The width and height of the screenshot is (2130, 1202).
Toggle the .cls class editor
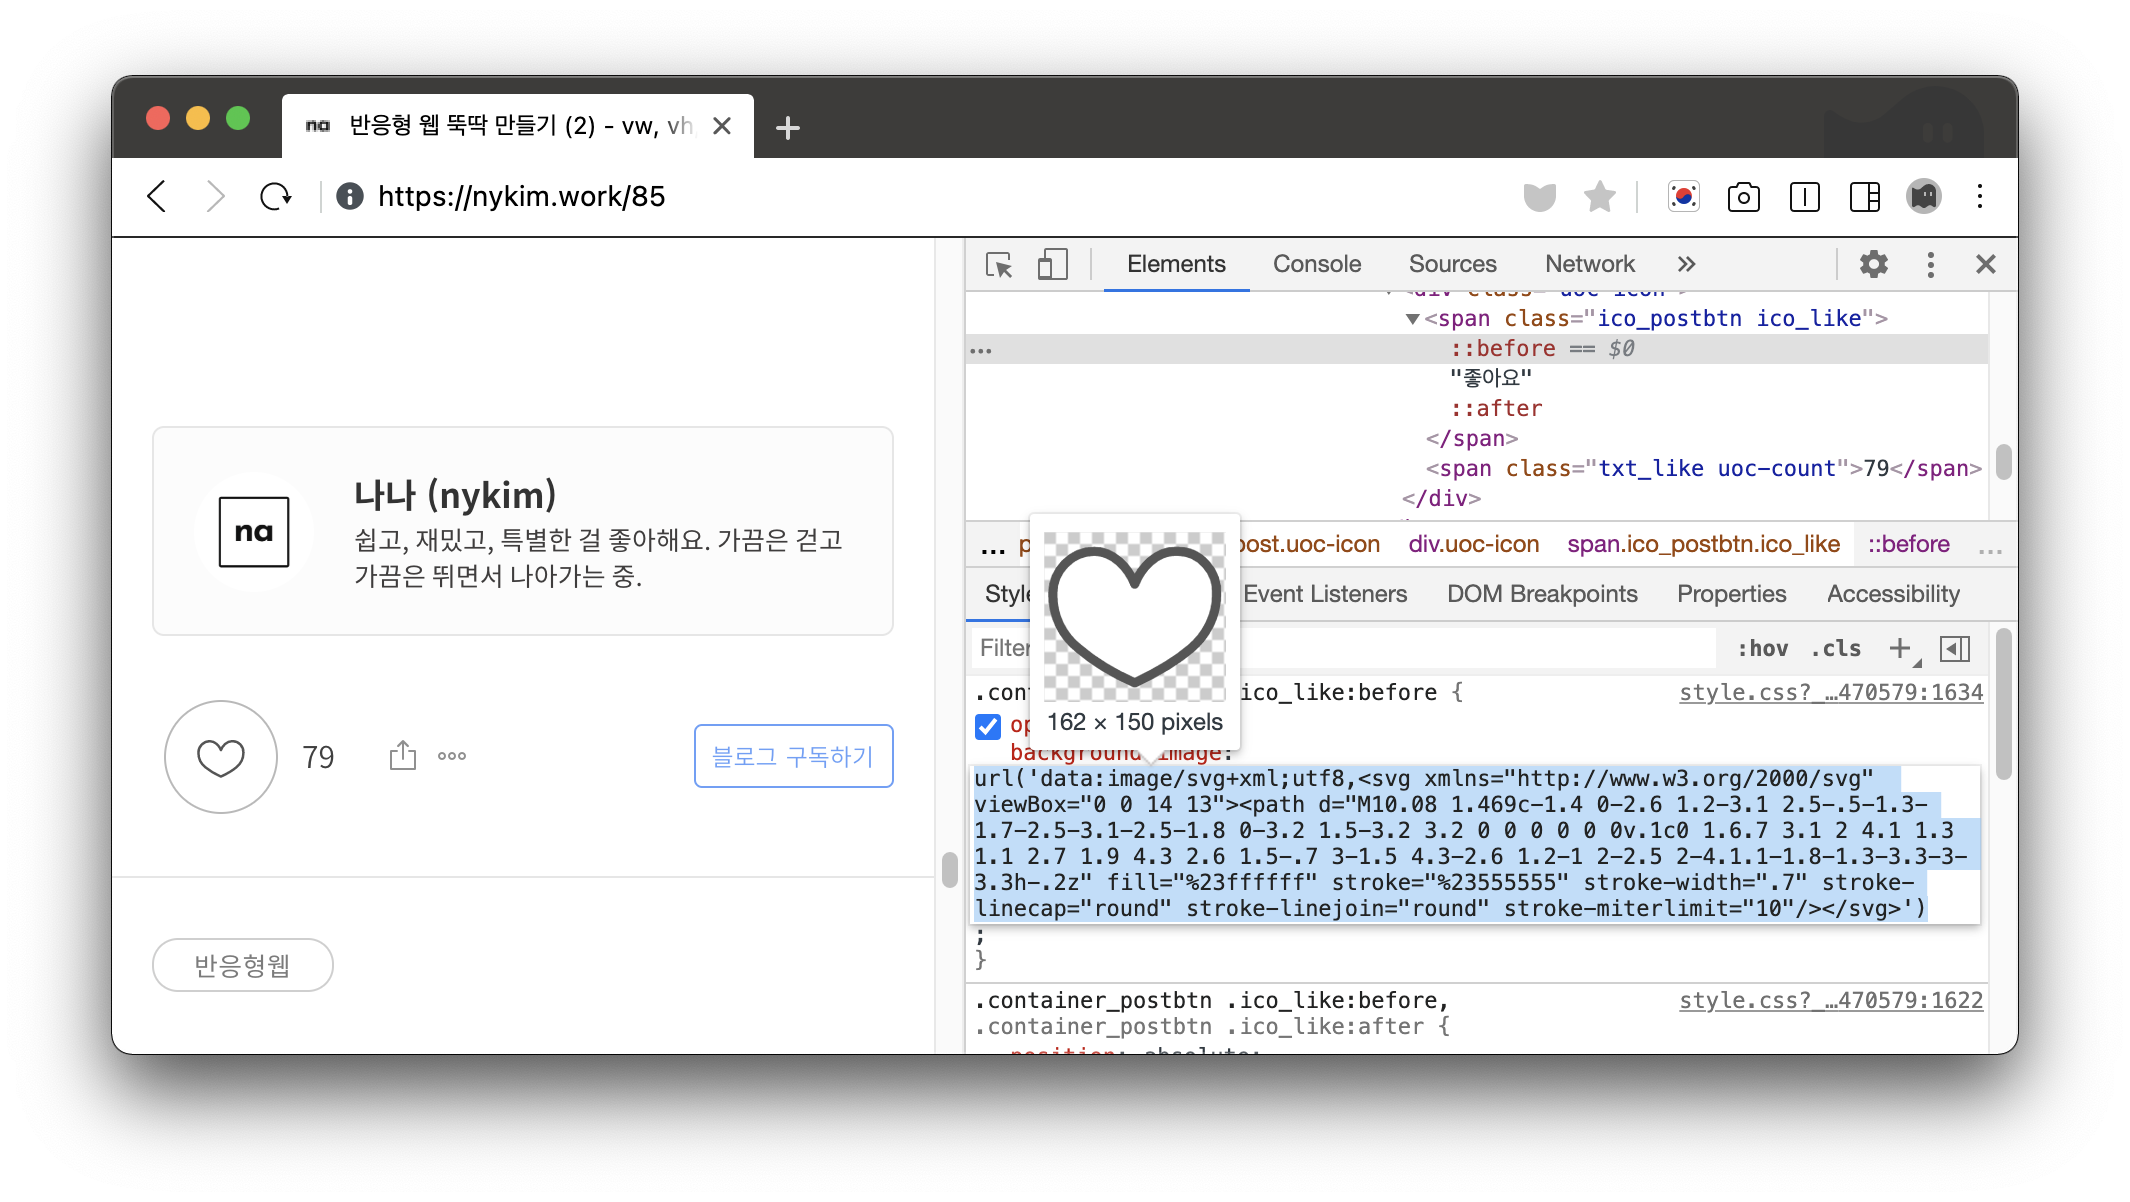click(x=1836, y=648)
